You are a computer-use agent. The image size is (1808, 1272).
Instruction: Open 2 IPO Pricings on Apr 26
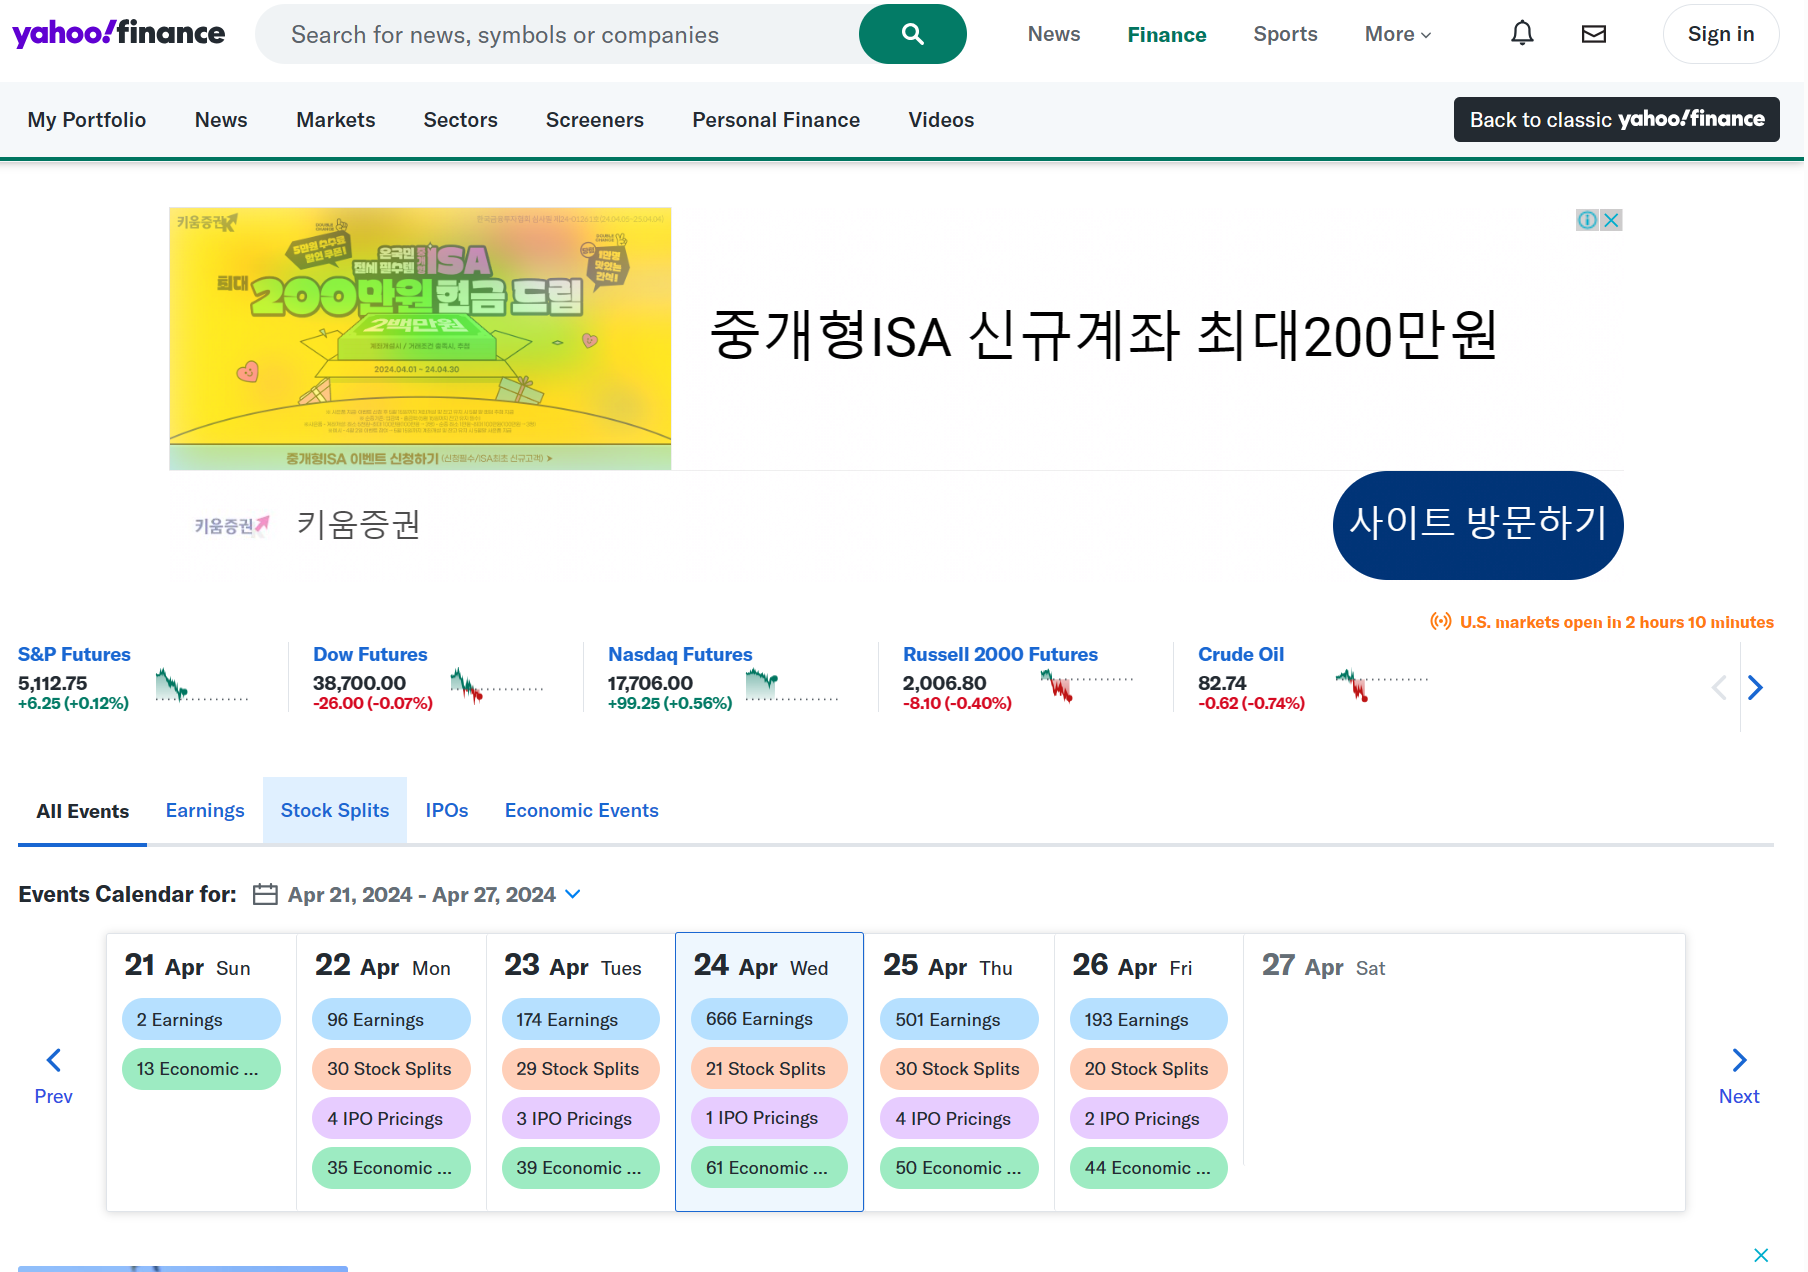click(x=1148, y=1118)
